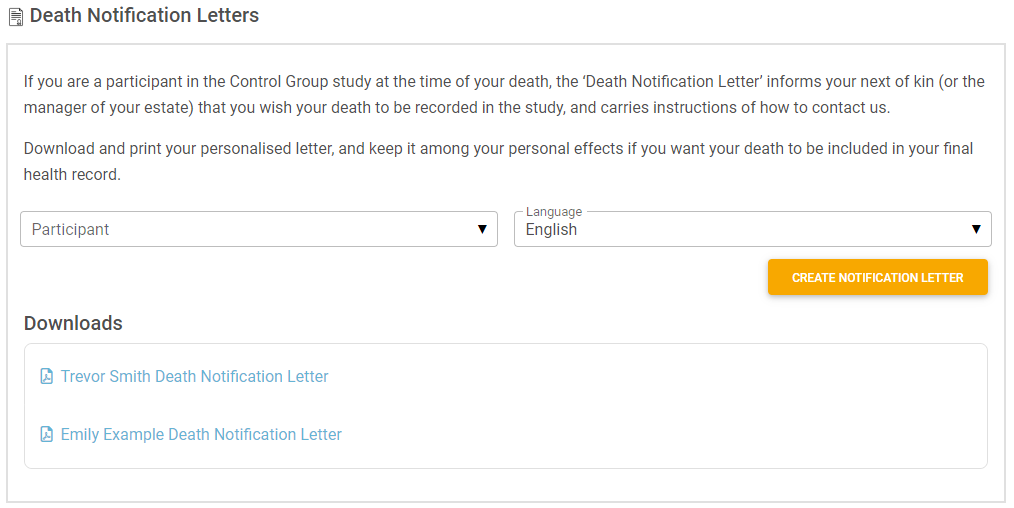
Task: Click empty space inside the Downloads list box
Action: coord(647,405)
